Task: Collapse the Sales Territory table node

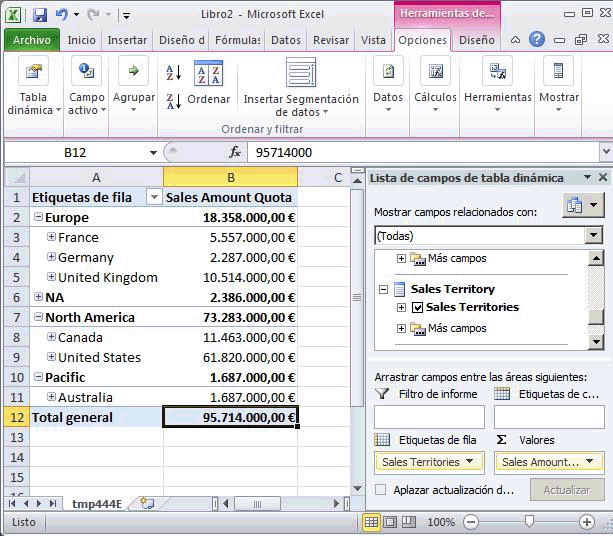Action: (x=384, y=289)
